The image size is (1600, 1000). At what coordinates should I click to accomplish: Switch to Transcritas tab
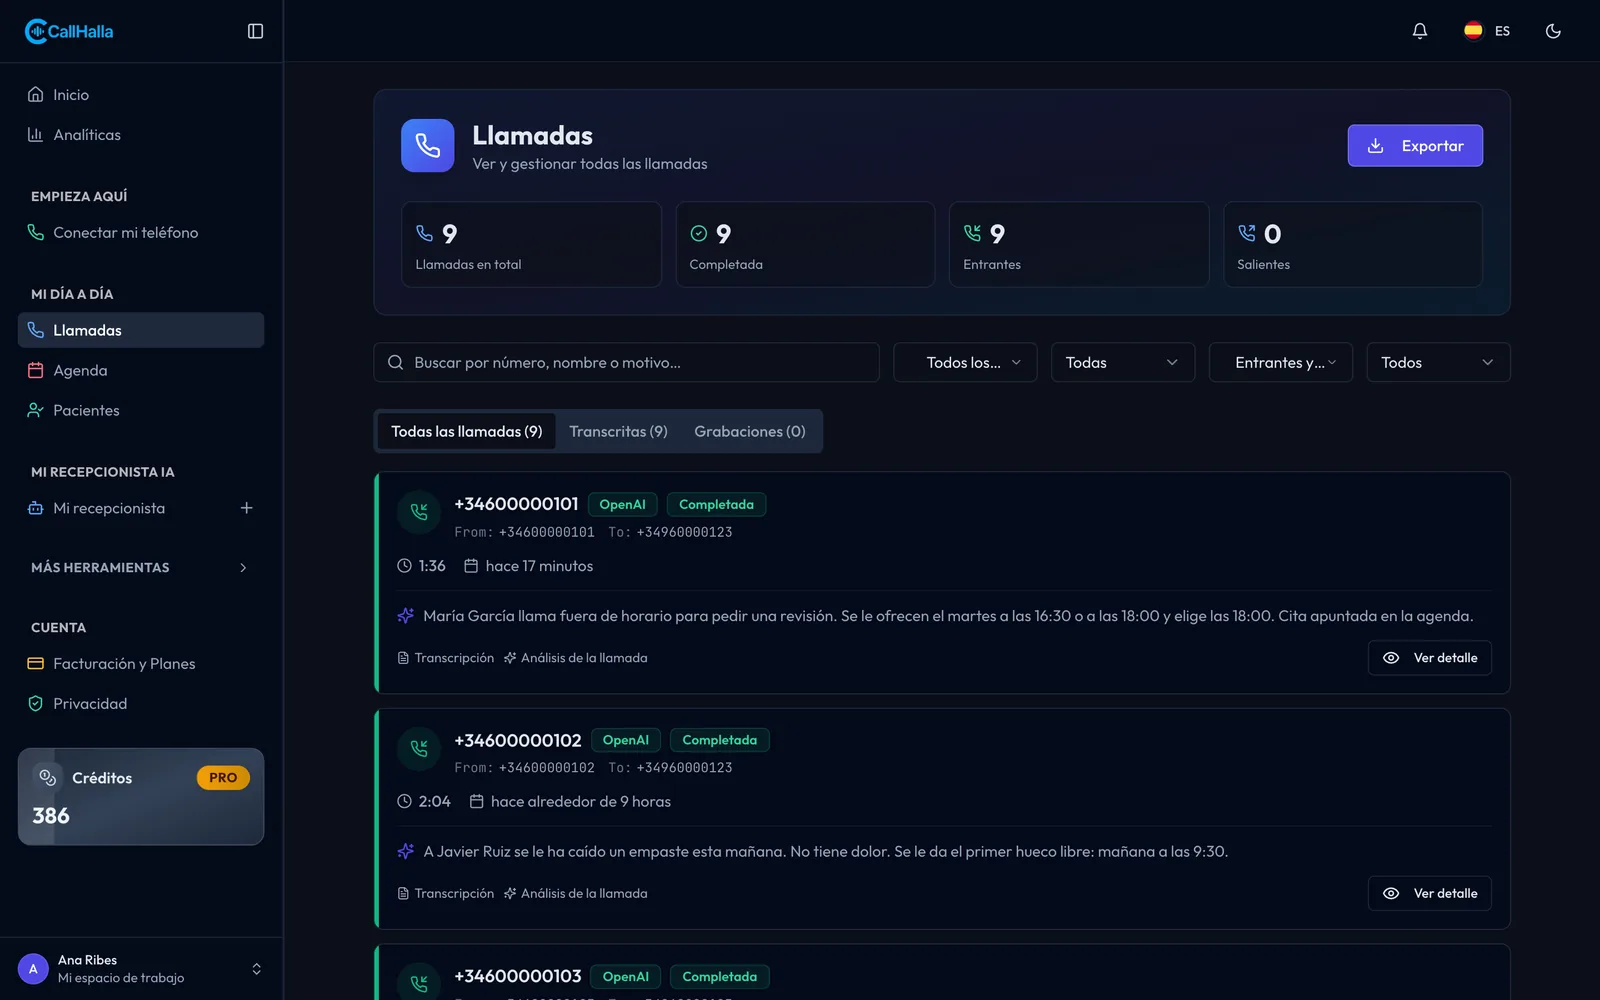[x=618, y=432]
